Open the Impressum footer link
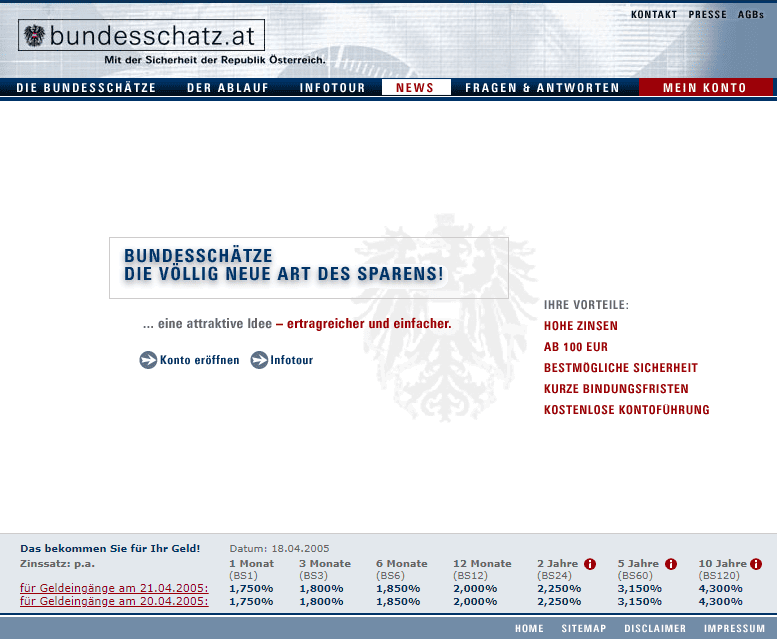The image size is (777, 639). pyautogui.click(x=734, y=629)
